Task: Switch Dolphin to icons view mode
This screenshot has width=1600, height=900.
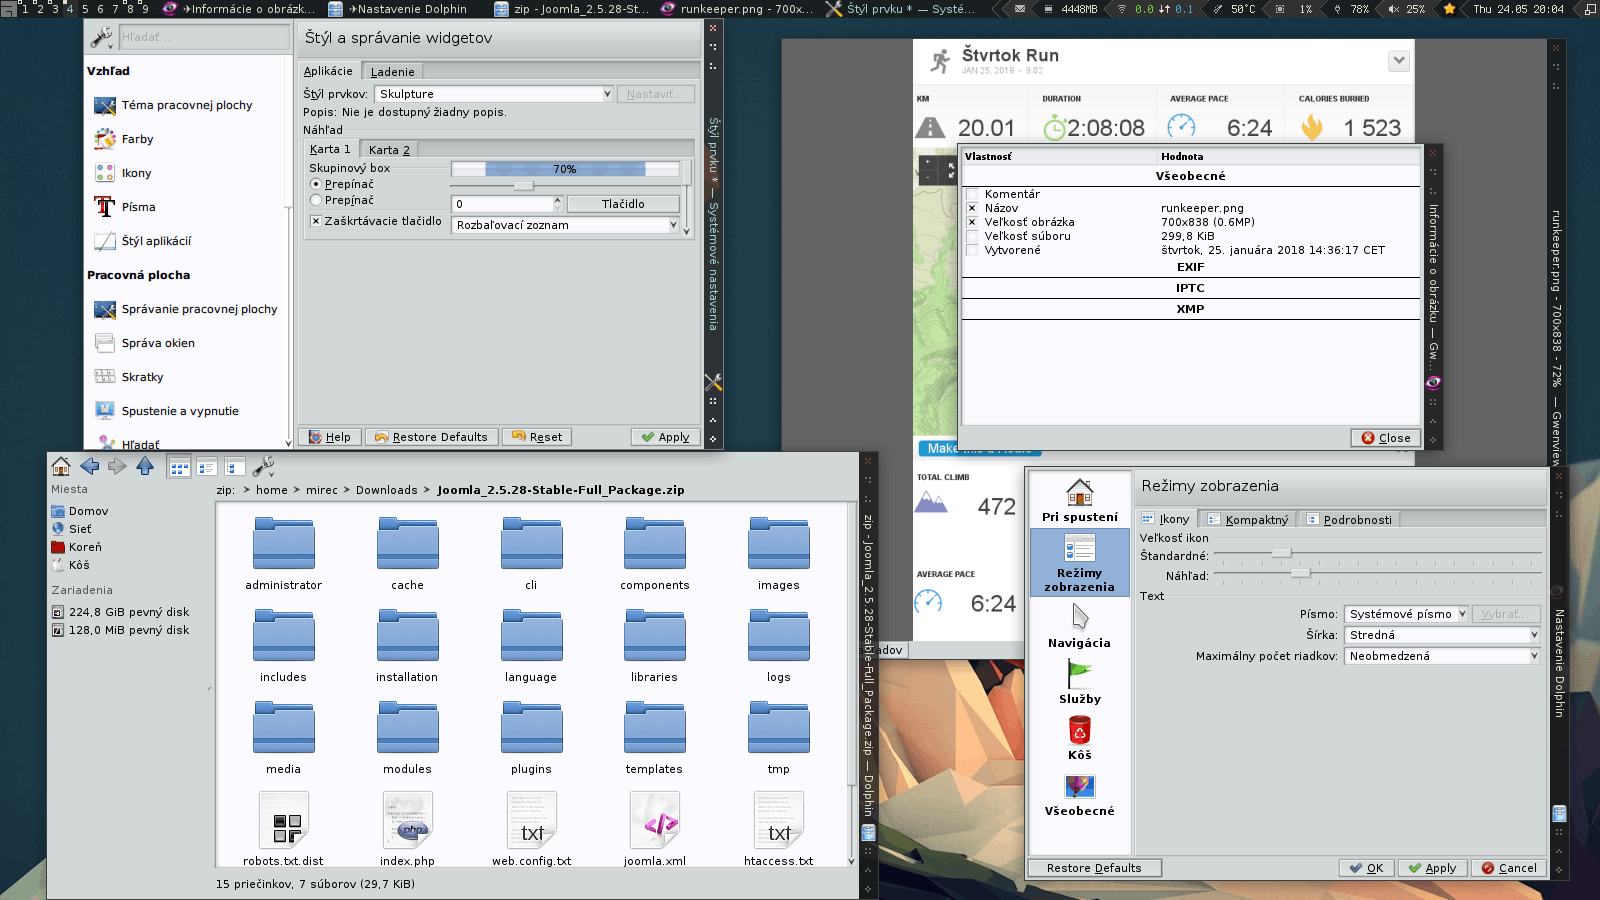Action: point(179,467)
